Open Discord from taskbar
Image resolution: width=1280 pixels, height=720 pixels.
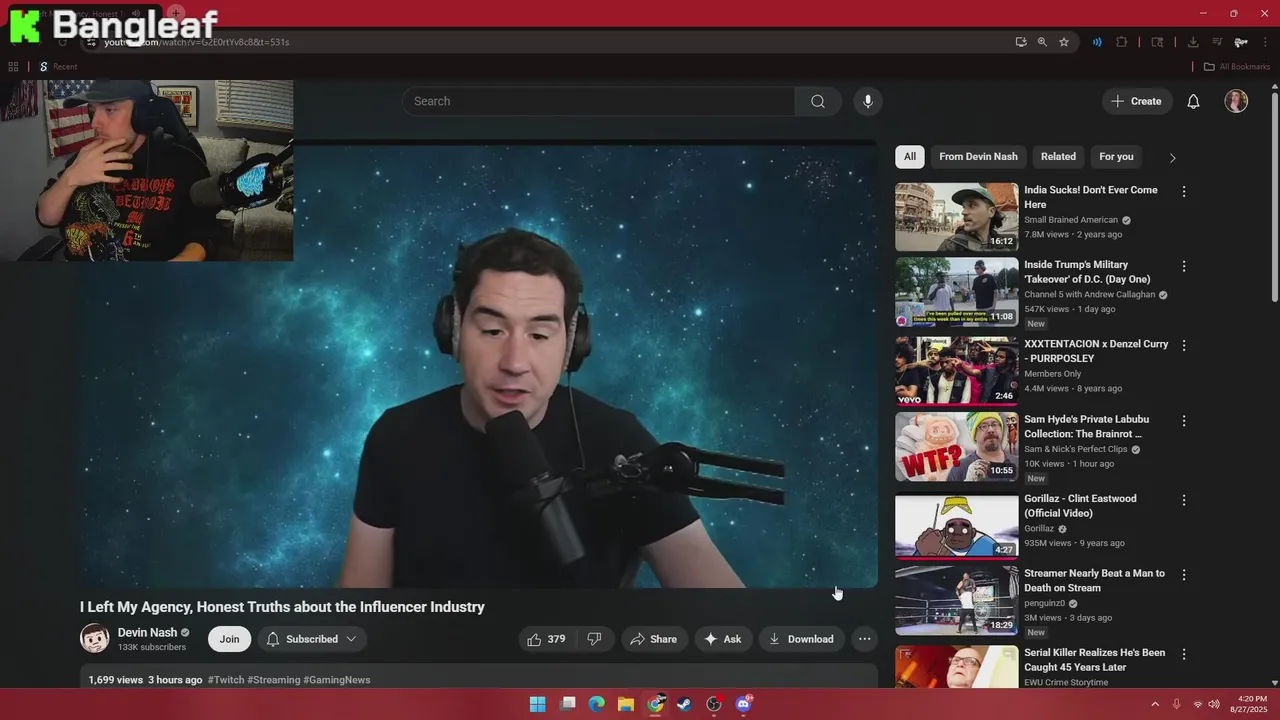(743, 704)
